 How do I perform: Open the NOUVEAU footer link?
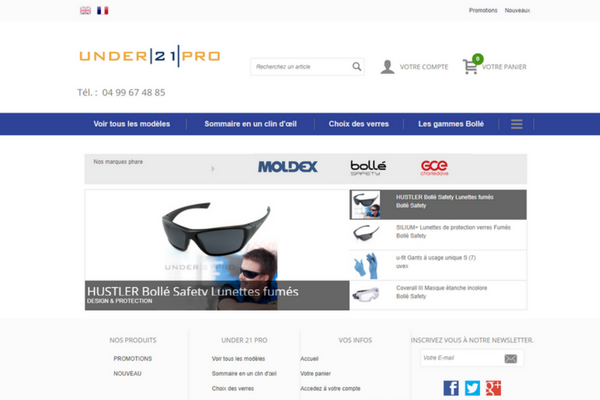click(x=127, y=374)
